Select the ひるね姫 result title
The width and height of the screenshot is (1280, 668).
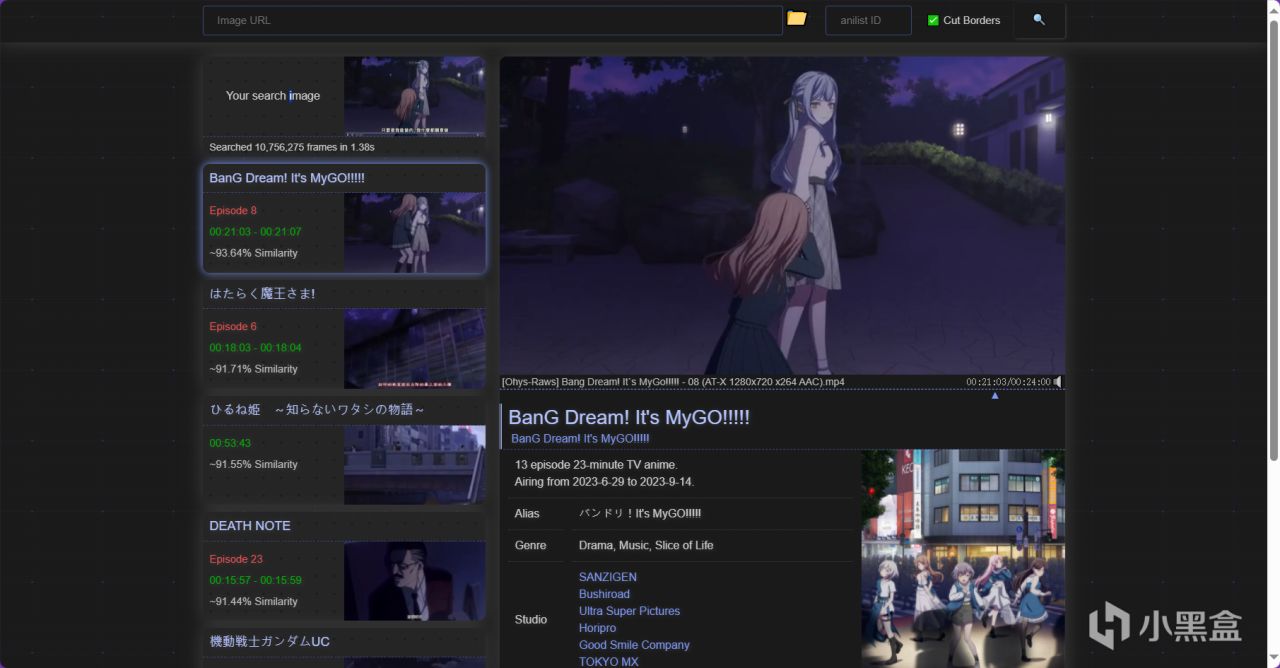point(317,410)
